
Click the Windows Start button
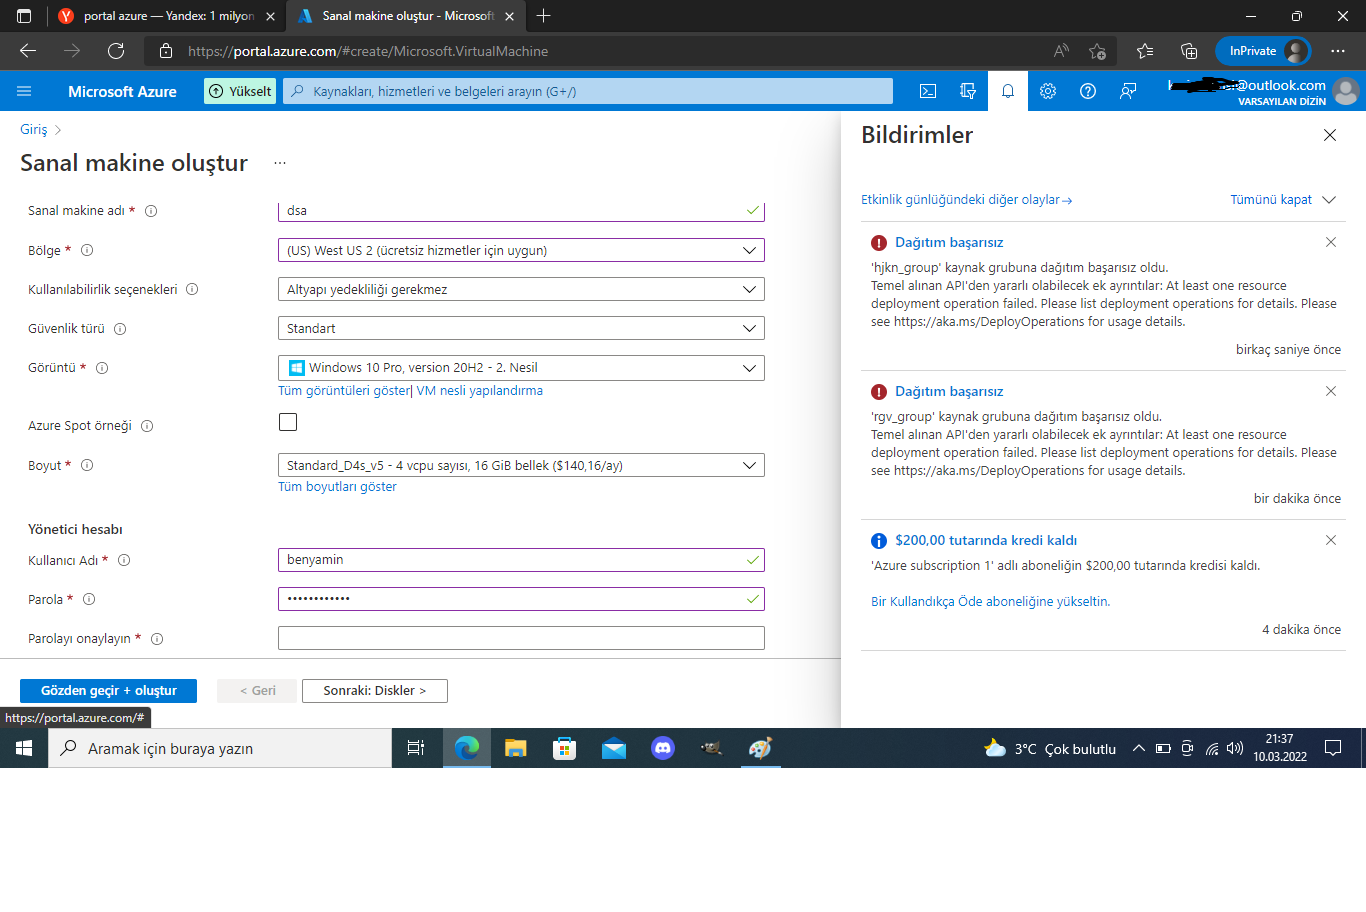[24, 748]
